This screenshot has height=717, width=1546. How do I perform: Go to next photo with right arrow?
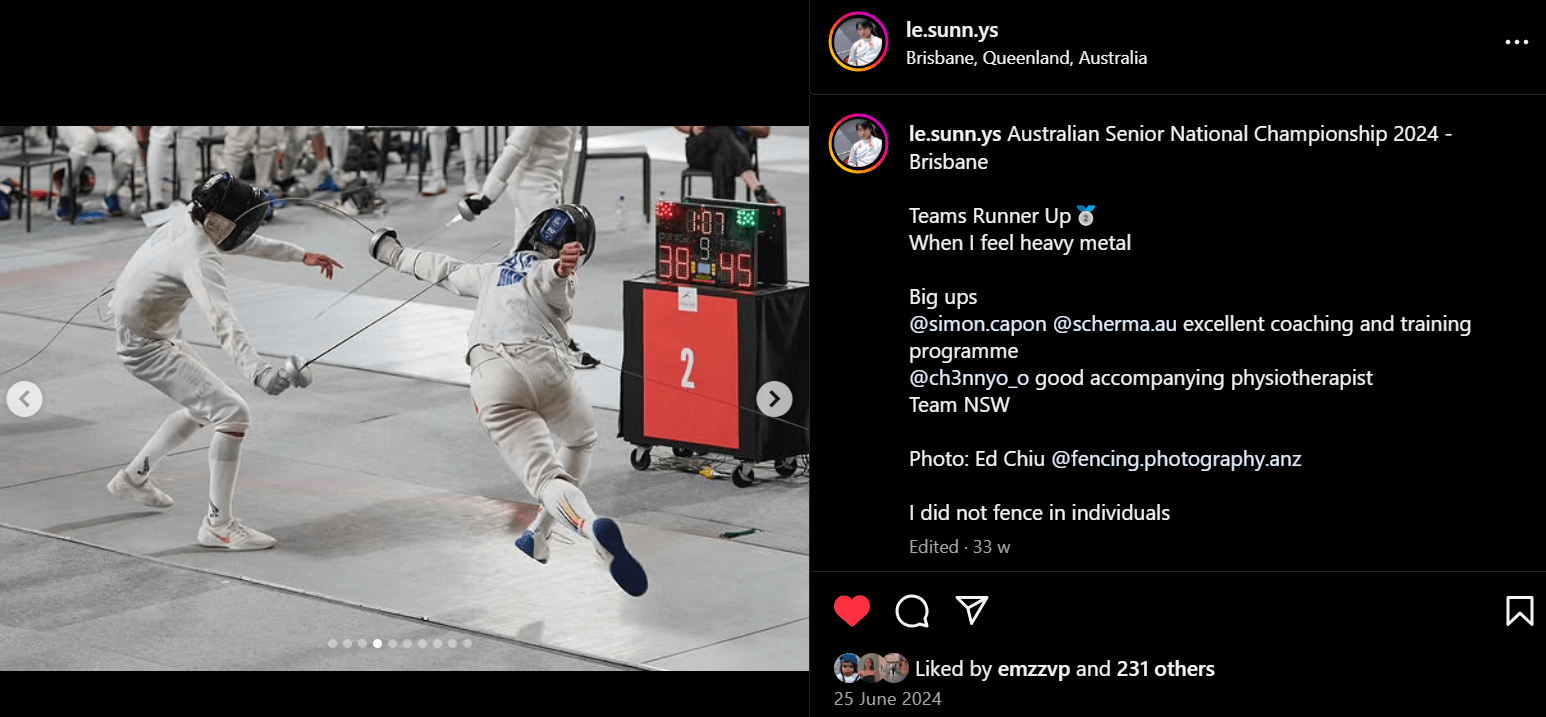point(774,399)
